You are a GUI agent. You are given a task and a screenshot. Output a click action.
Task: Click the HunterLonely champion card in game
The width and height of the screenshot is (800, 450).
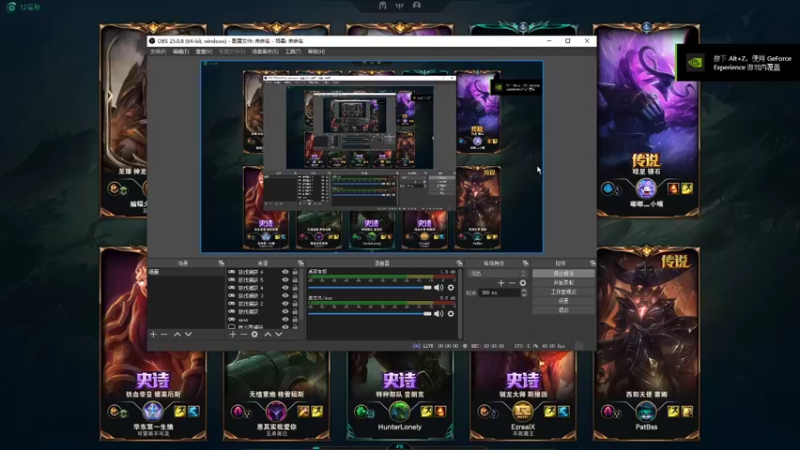[399, 395]
